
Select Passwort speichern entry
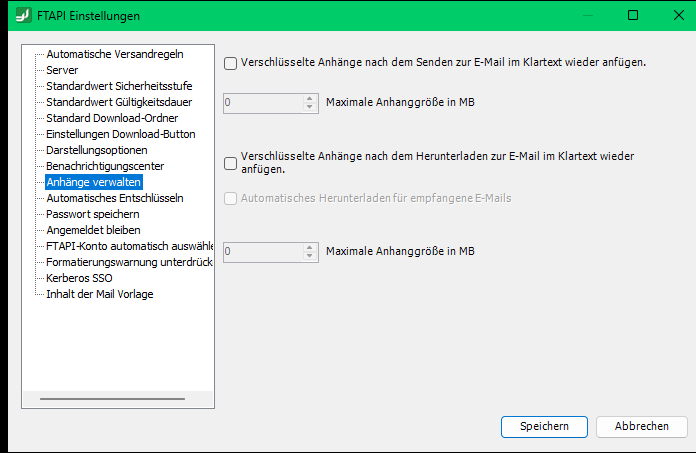pos(93,214)
